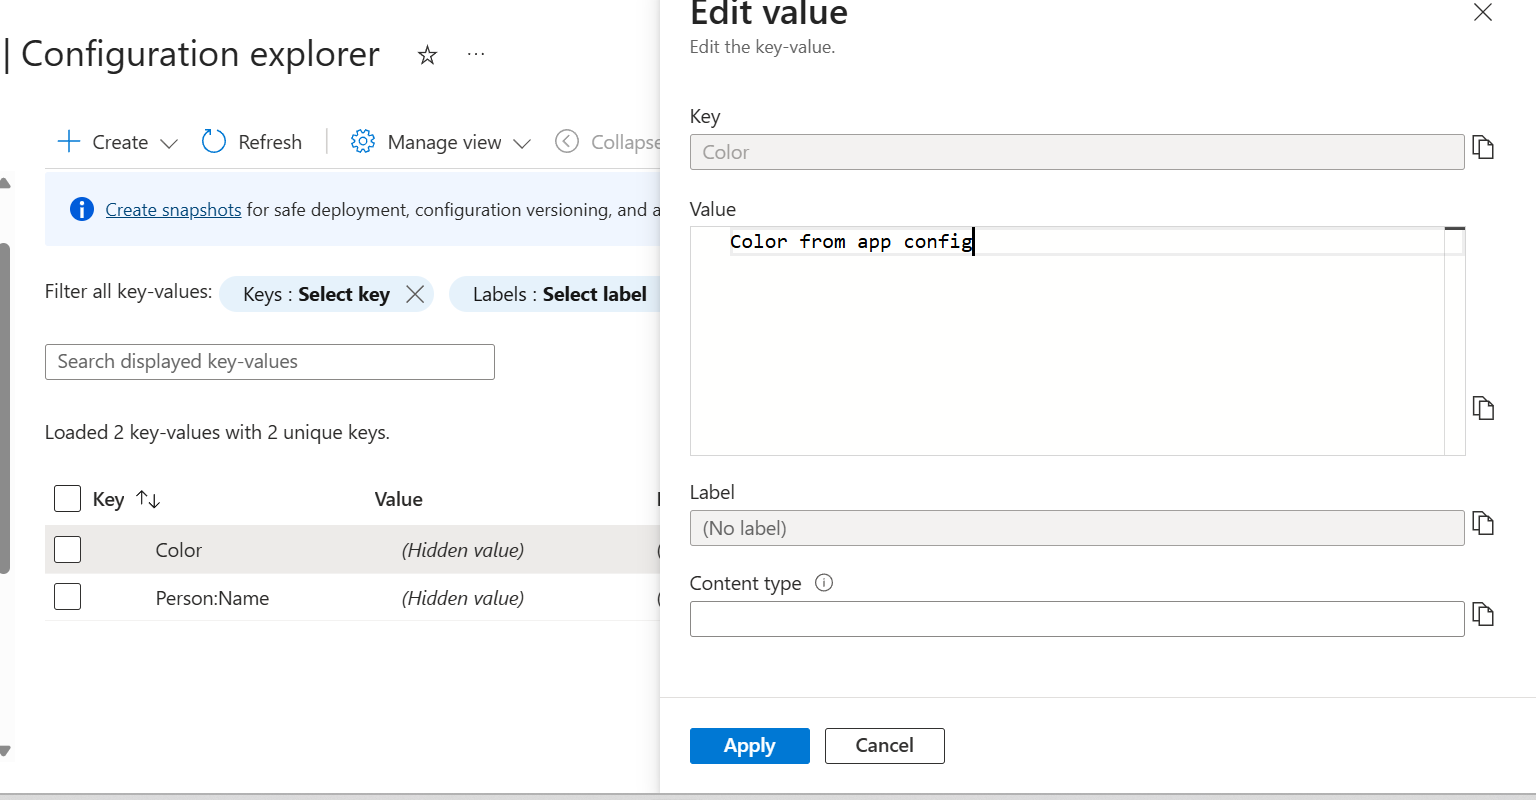Copy the Content type field

click(1483, 615)
